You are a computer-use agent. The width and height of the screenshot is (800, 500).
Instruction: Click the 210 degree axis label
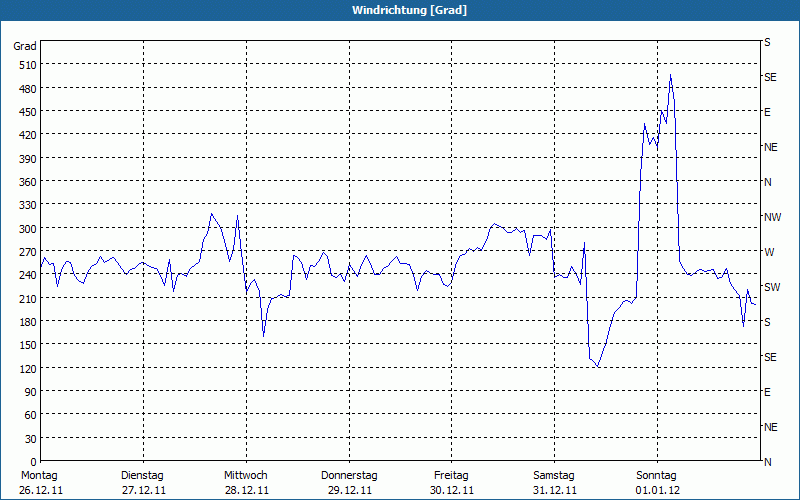point(28,298)
